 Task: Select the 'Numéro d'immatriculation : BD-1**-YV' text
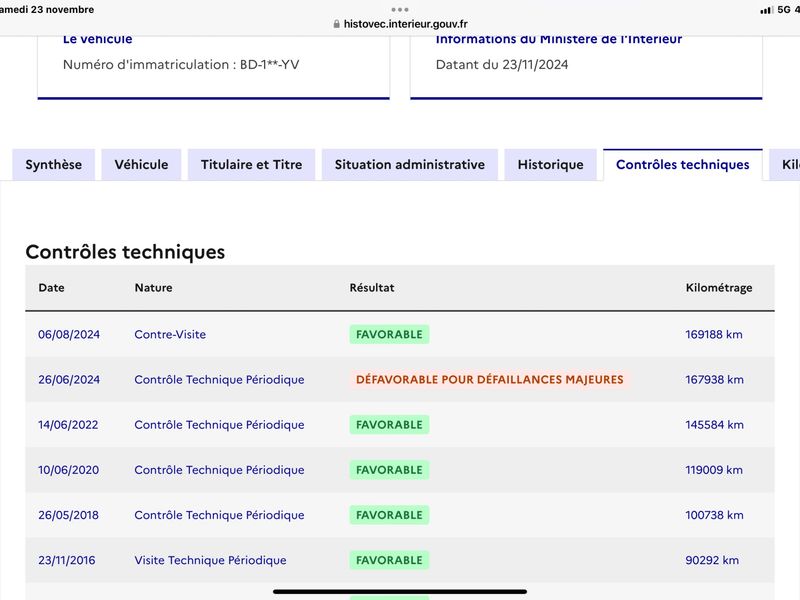(x=181, y=65)
